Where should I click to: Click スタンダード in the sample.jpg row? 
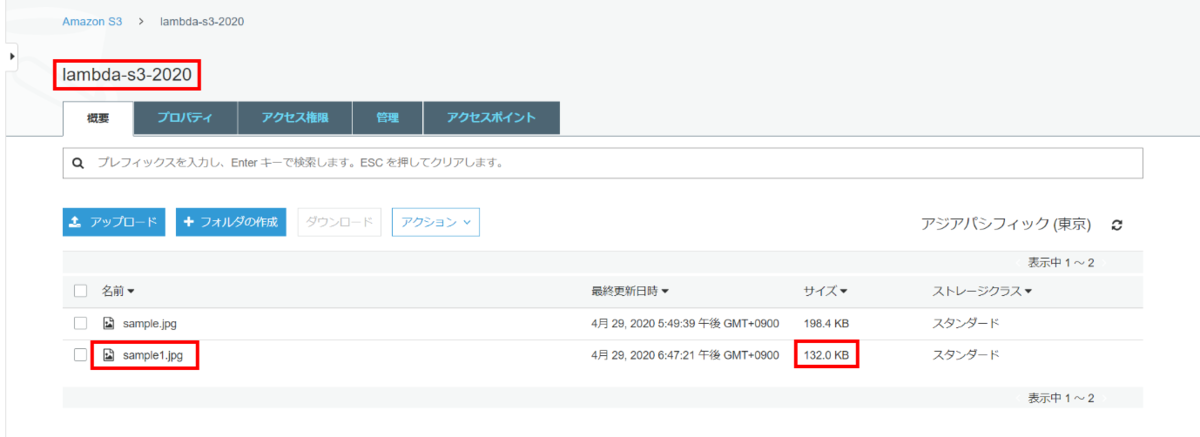point(966,324)
